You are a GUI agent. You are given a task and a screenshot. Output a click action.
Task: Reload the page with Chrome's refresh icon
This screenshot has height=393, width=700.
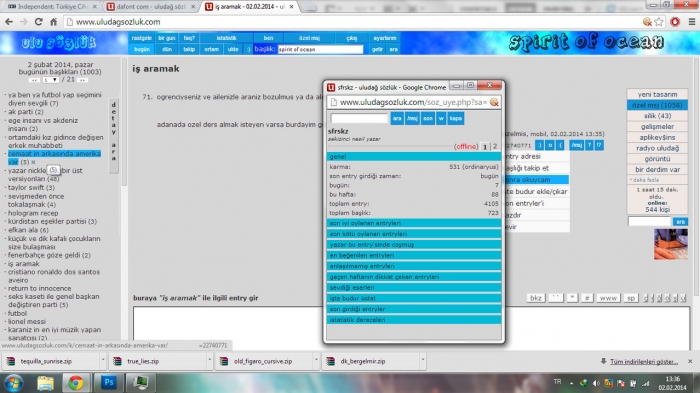(38, 22)
